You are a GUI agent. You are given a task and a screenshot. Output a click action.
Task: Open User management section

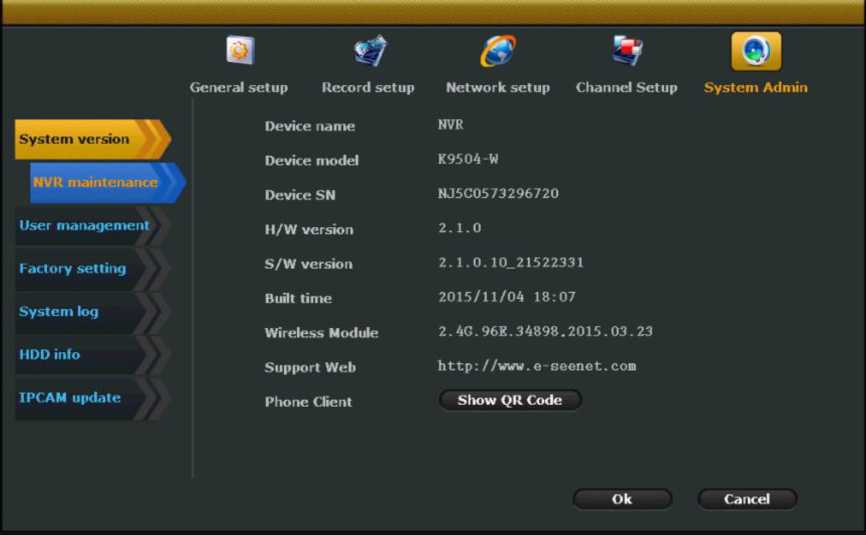84,225
